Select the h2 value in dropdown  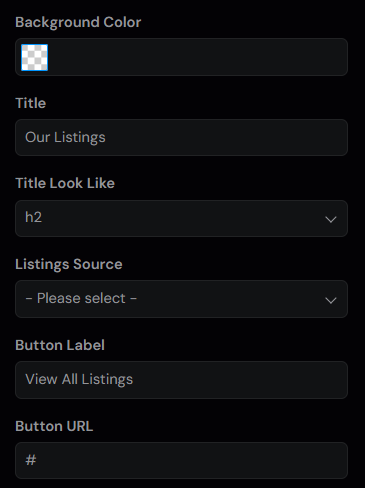point(34,217)
